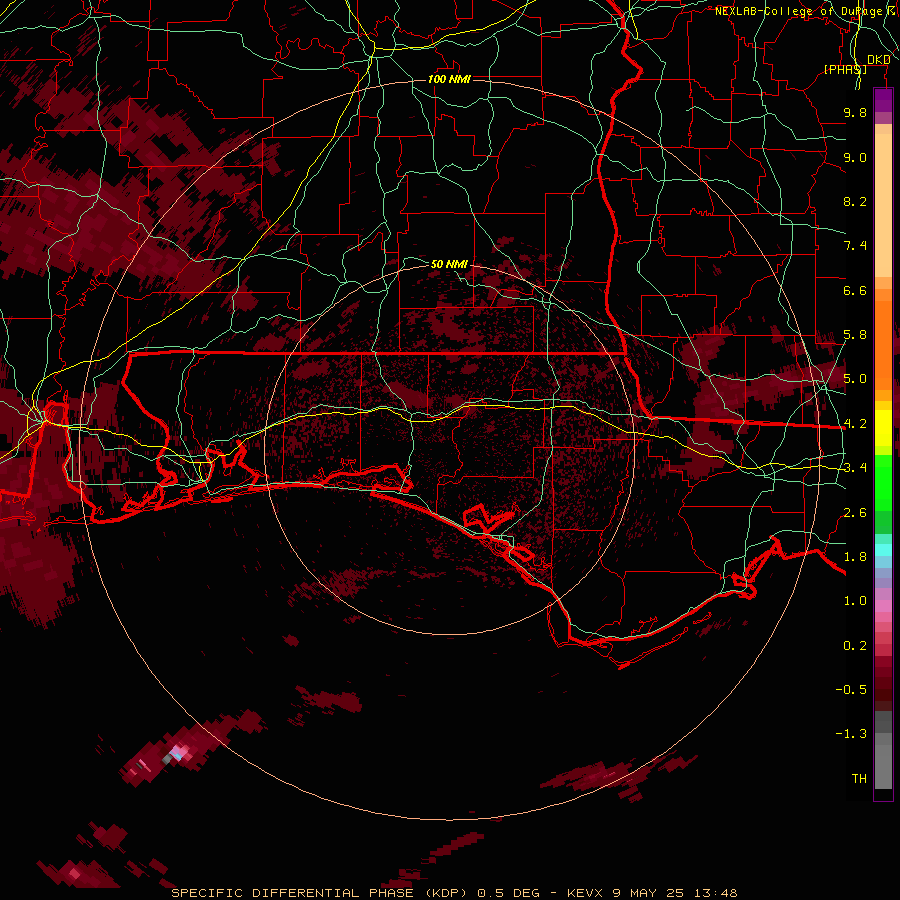Click the 9 MAY 25 date

648,893
